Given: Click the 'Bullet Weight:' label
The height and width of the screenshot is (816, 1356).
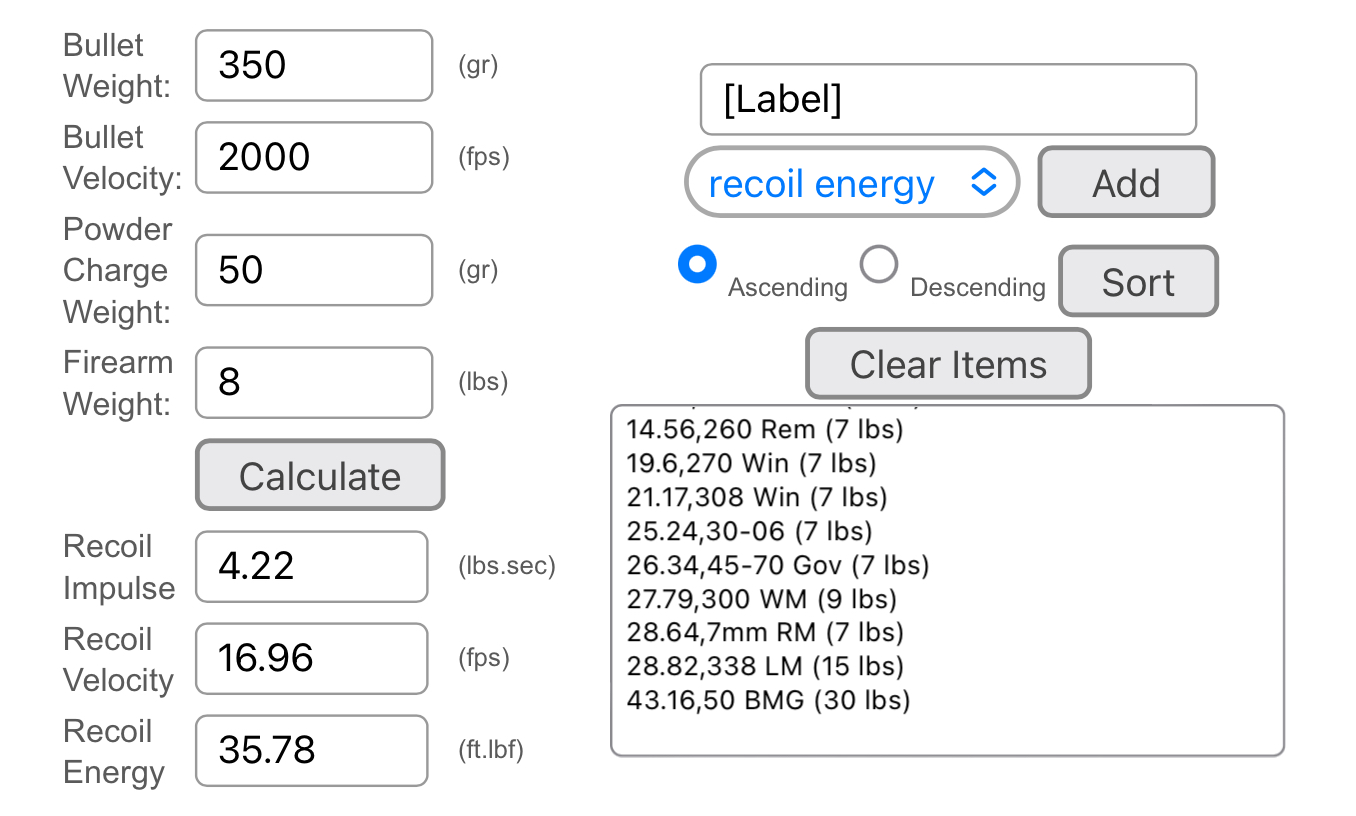Looking at the screenshot, I should point(117,66).
